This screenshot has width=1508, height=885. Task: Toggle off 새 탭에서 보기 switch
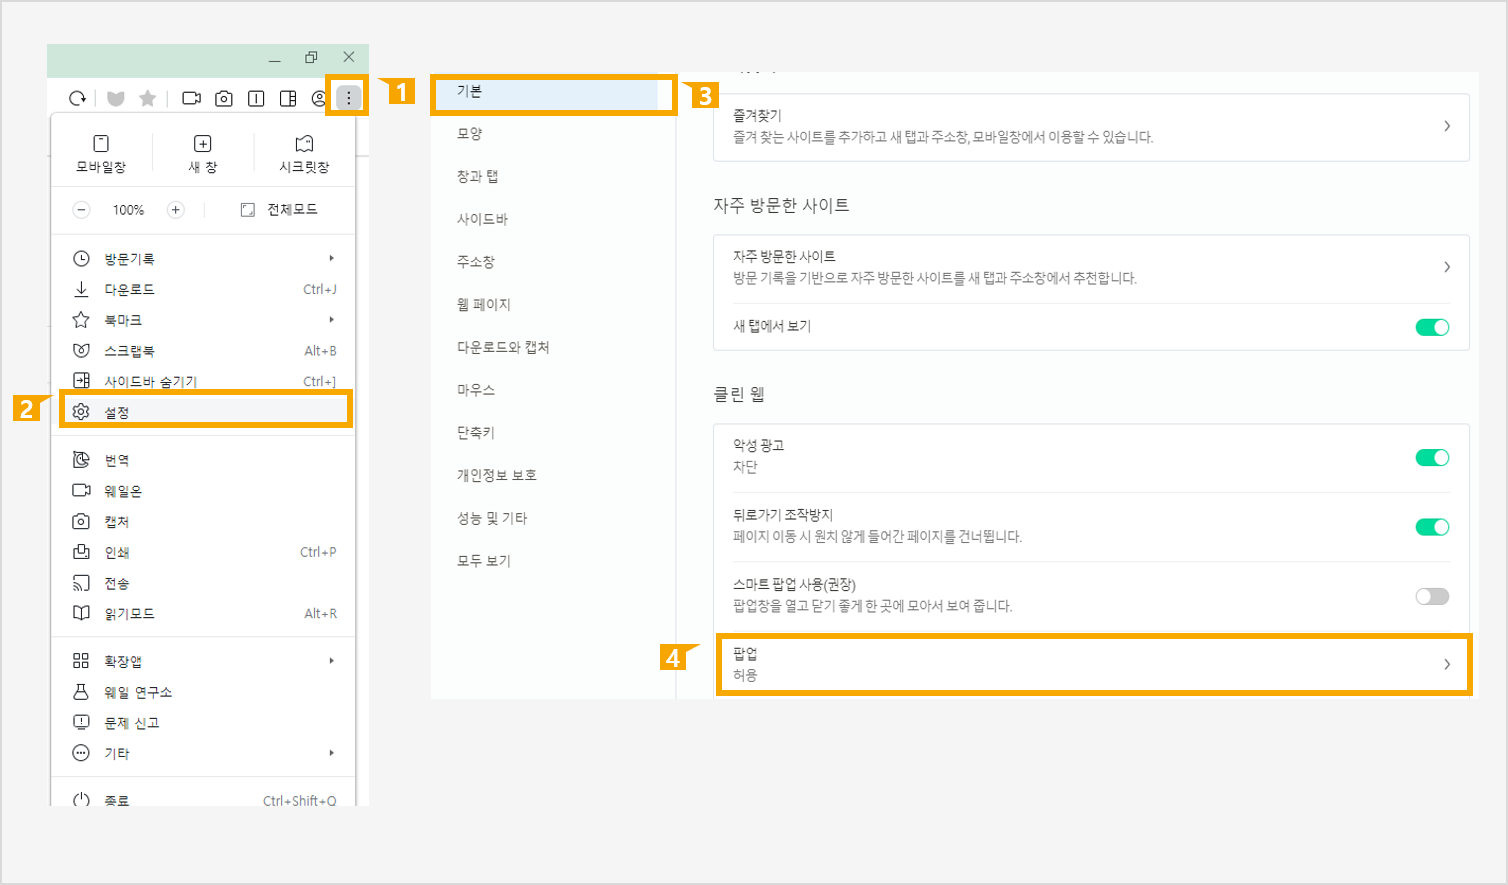point(1431,327)
